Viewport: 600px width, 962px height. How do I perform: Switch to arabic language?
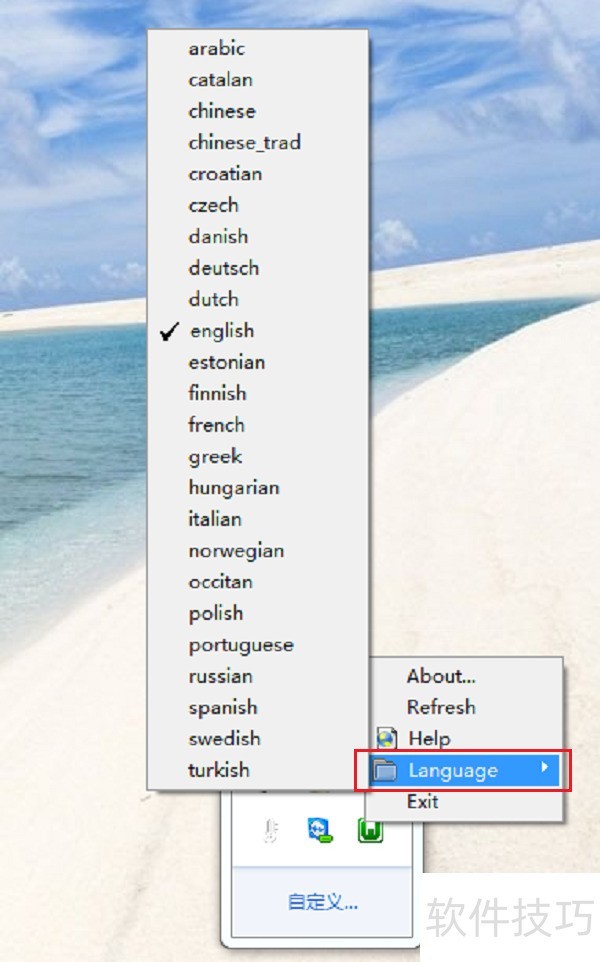tap(217, 48)
